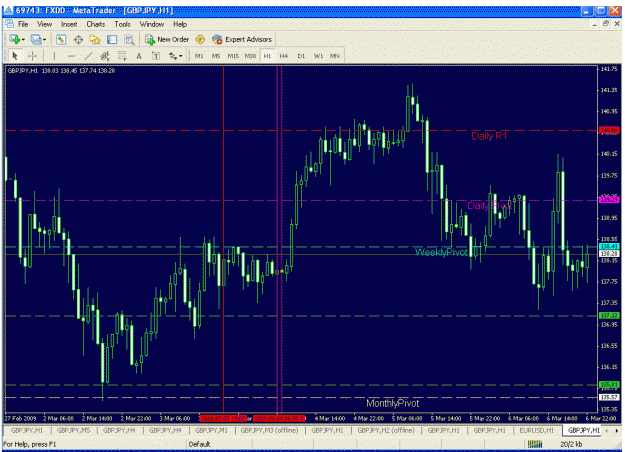Viewport: 625px width, 452px height.
Task: Select the Crosshair tool
Action: coord(32,56)
